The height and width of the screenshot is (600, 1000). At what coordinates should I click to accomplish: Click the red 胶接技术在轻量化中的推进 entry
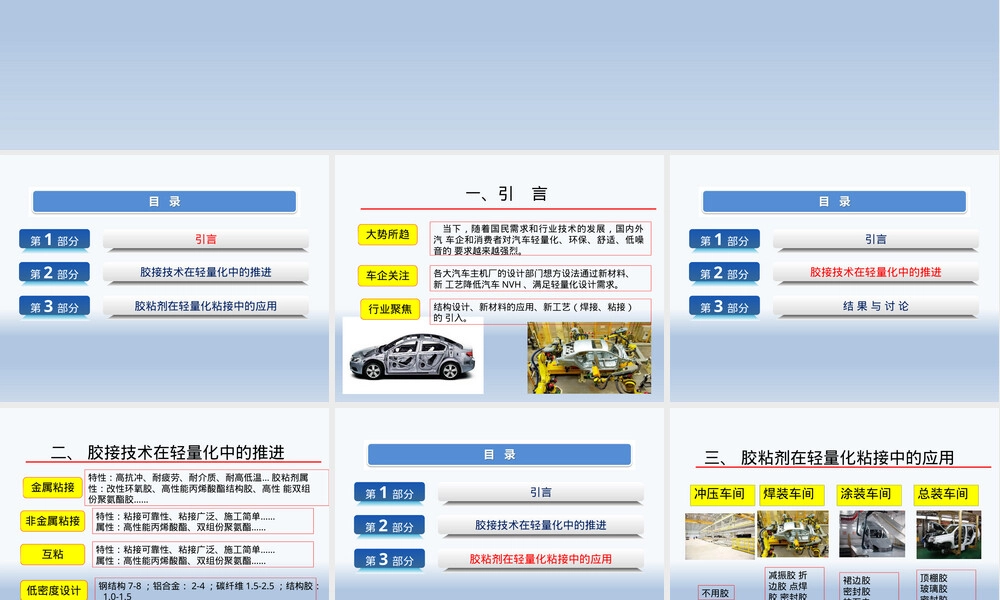876,272
